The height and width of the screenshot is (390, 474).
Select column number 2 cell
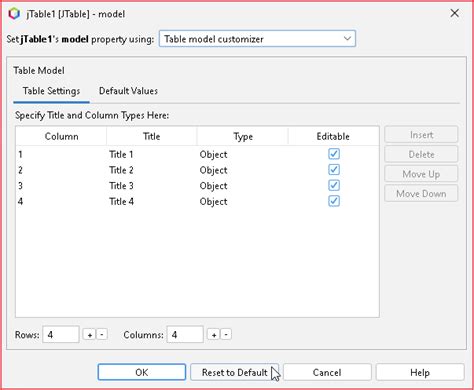pos(61,170)
